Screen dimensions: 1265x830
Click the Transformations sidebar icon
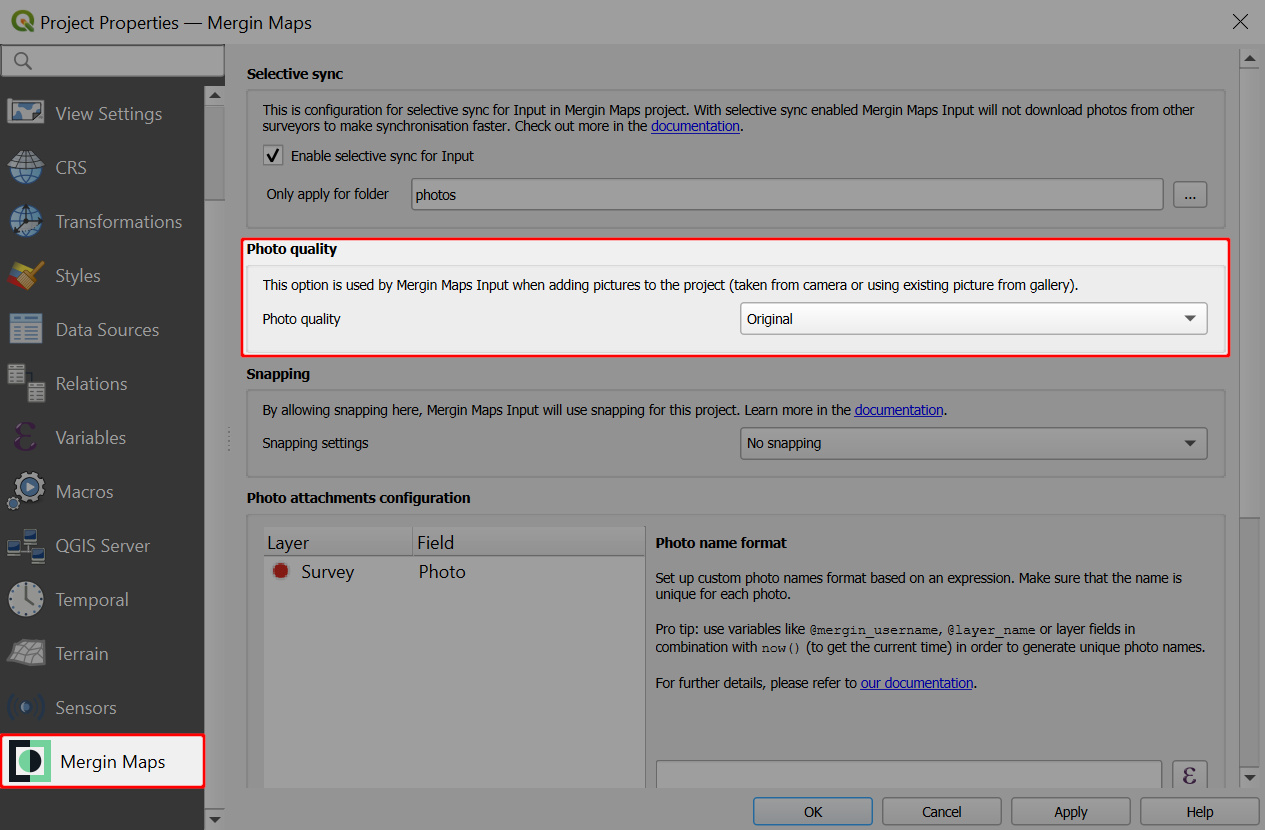(25, 221)
